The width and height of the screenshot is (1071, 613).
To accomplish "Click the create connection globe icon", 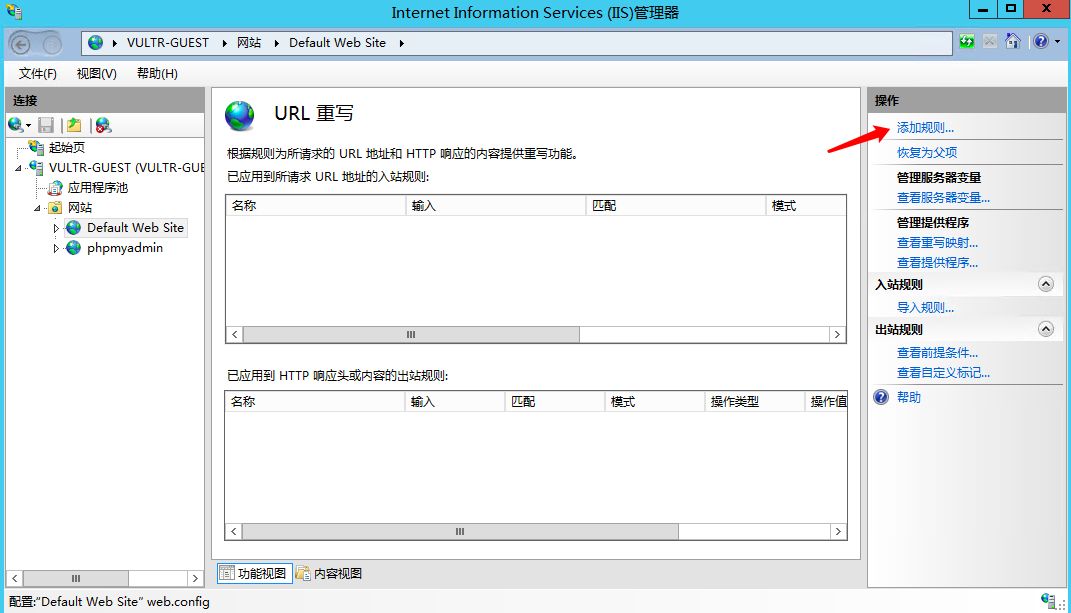I will pos(15,124).
